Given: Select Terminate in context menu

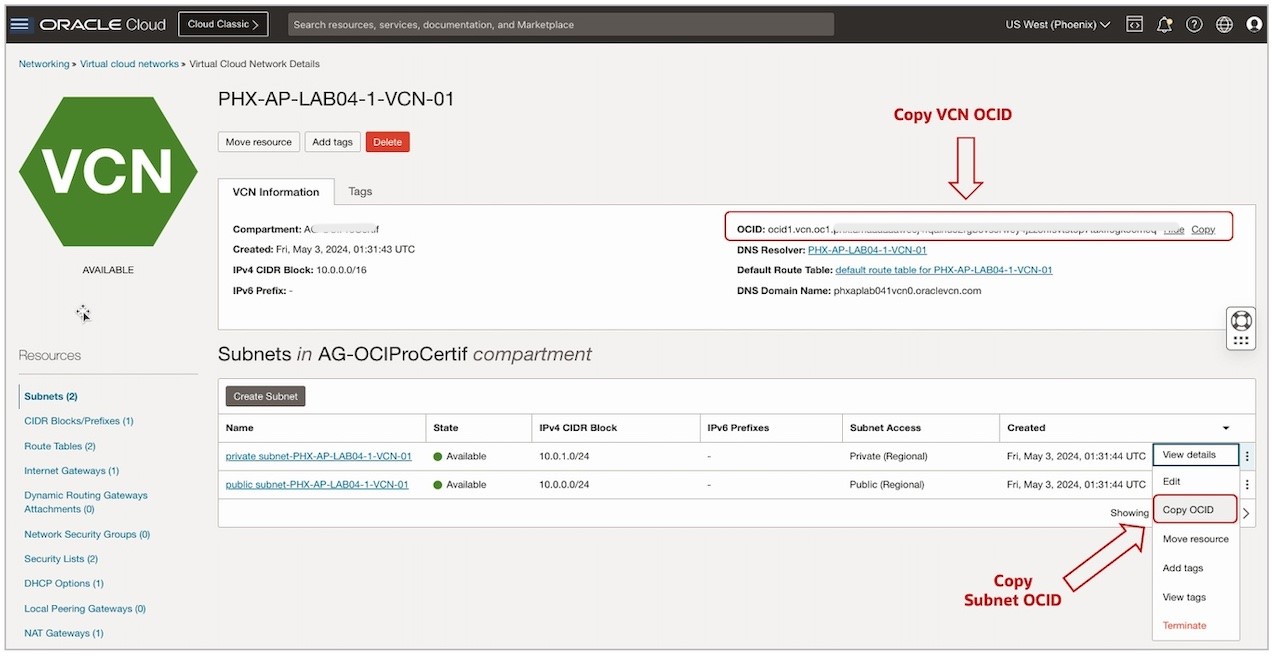Looking at the screenshot, I should point(1196,625).
